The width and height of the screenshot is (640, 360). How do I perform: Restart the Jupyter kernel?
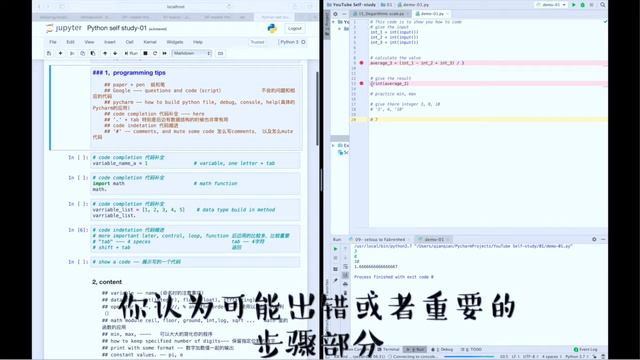tap(155, 53)
